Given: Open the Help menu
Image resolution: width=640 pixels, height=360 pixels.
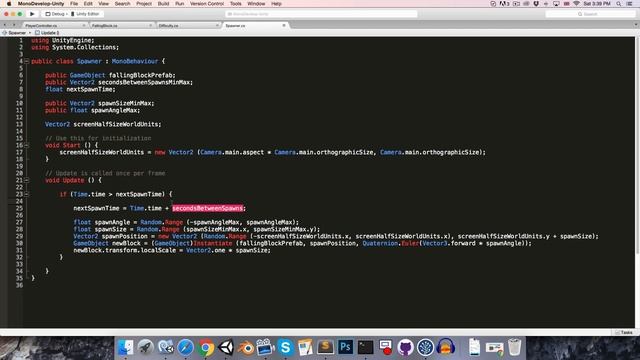Looking at the screenshot, I should point(276,4).
